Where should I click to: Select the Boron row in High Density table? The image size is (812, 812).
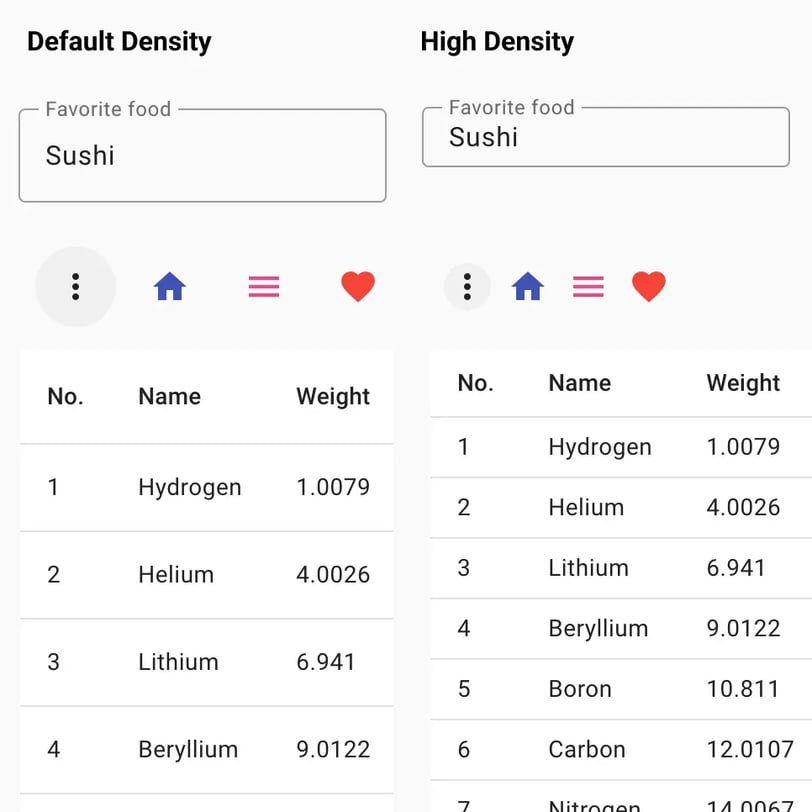tap(621, 689)
